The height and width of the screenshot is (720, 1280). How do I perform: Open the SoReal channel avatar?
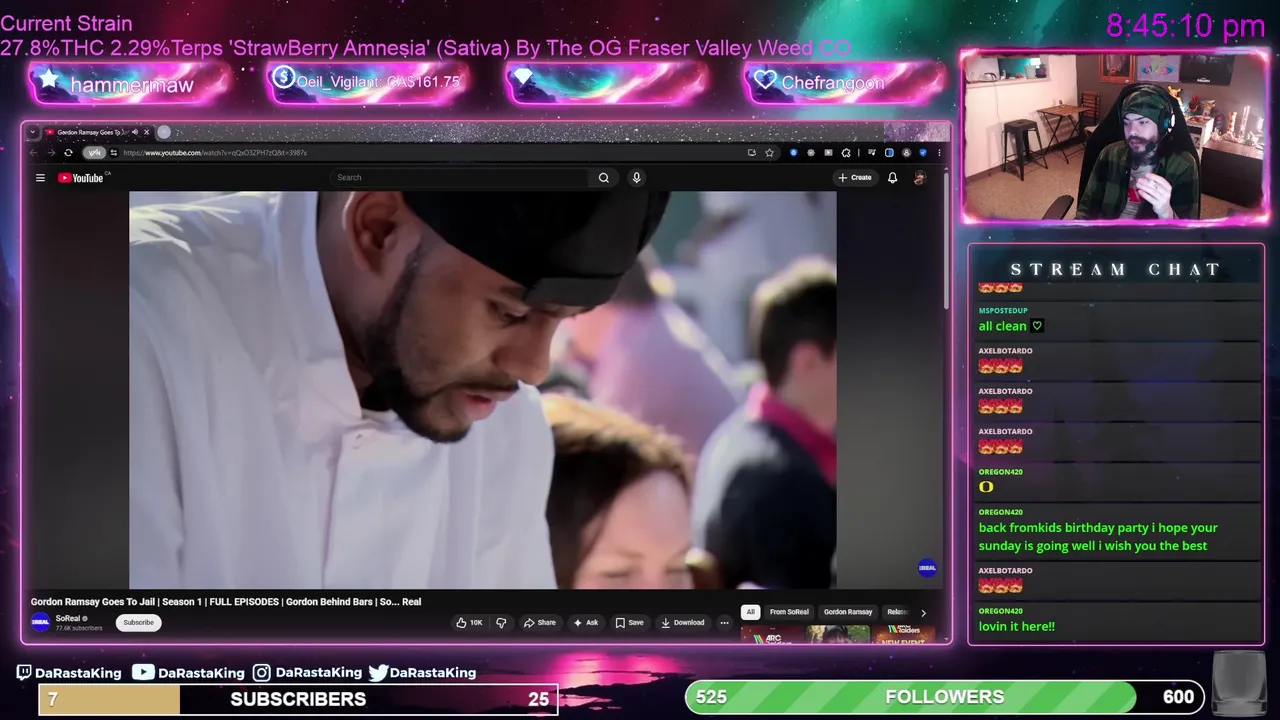(40, 622)
